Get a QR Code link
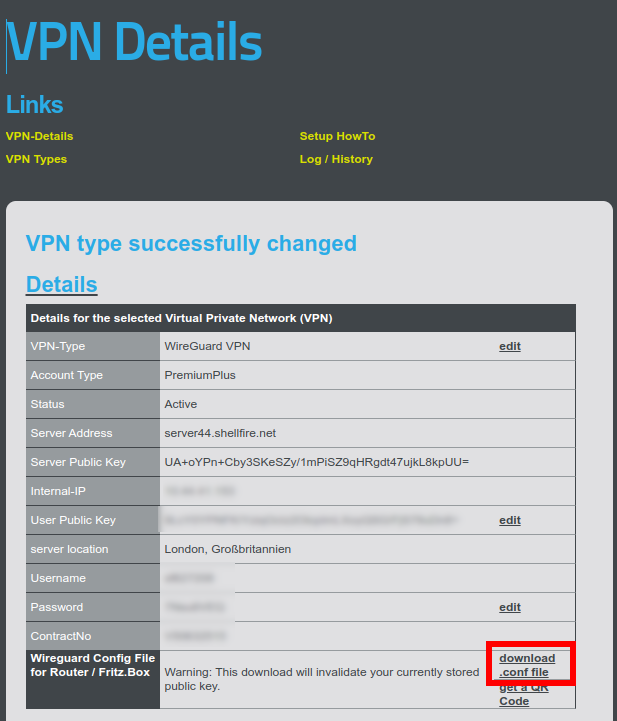 [524, 694]
